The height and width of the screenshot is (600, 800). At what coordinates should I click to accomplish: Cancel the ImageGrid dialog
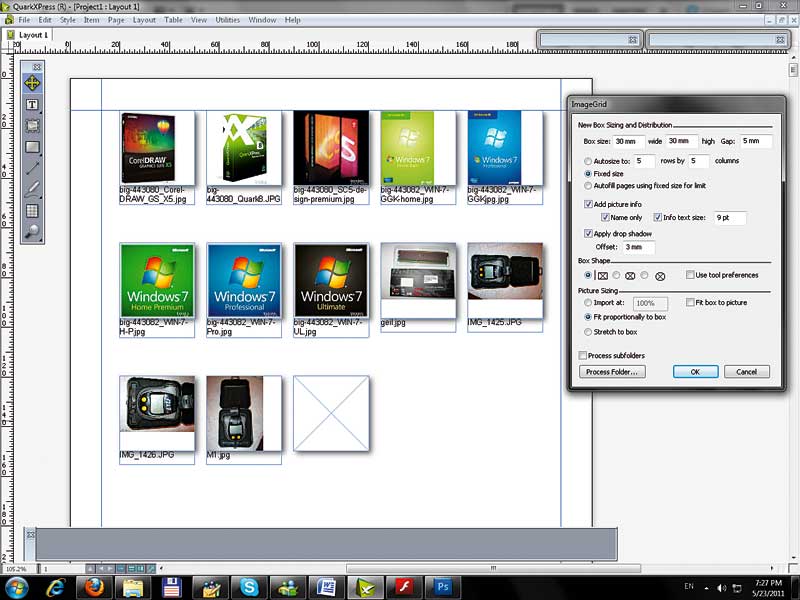coord(746,372)
